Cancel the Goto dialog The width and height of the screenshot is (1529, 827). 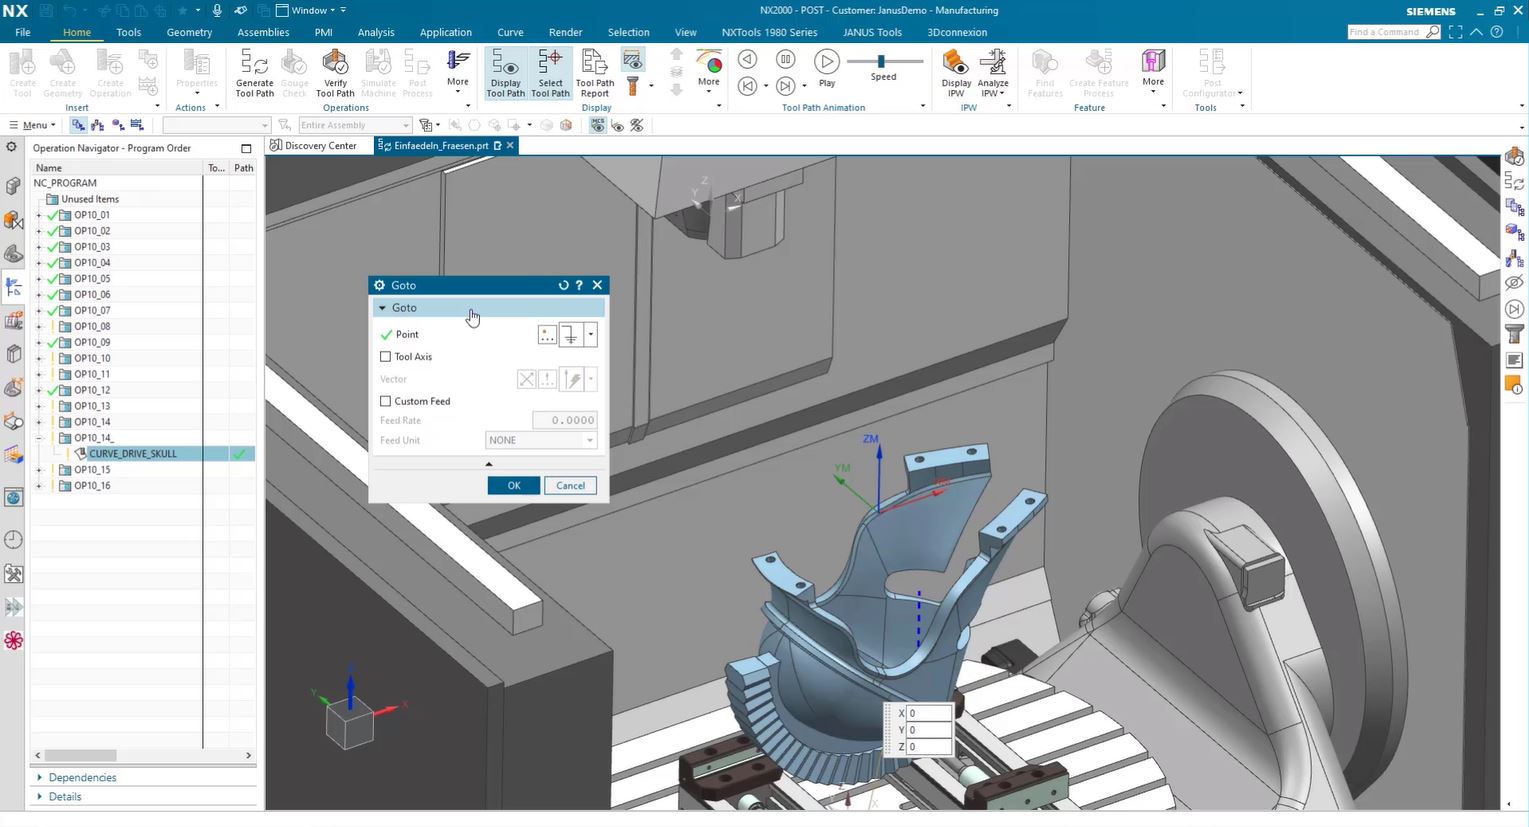(x=570, y=486)
